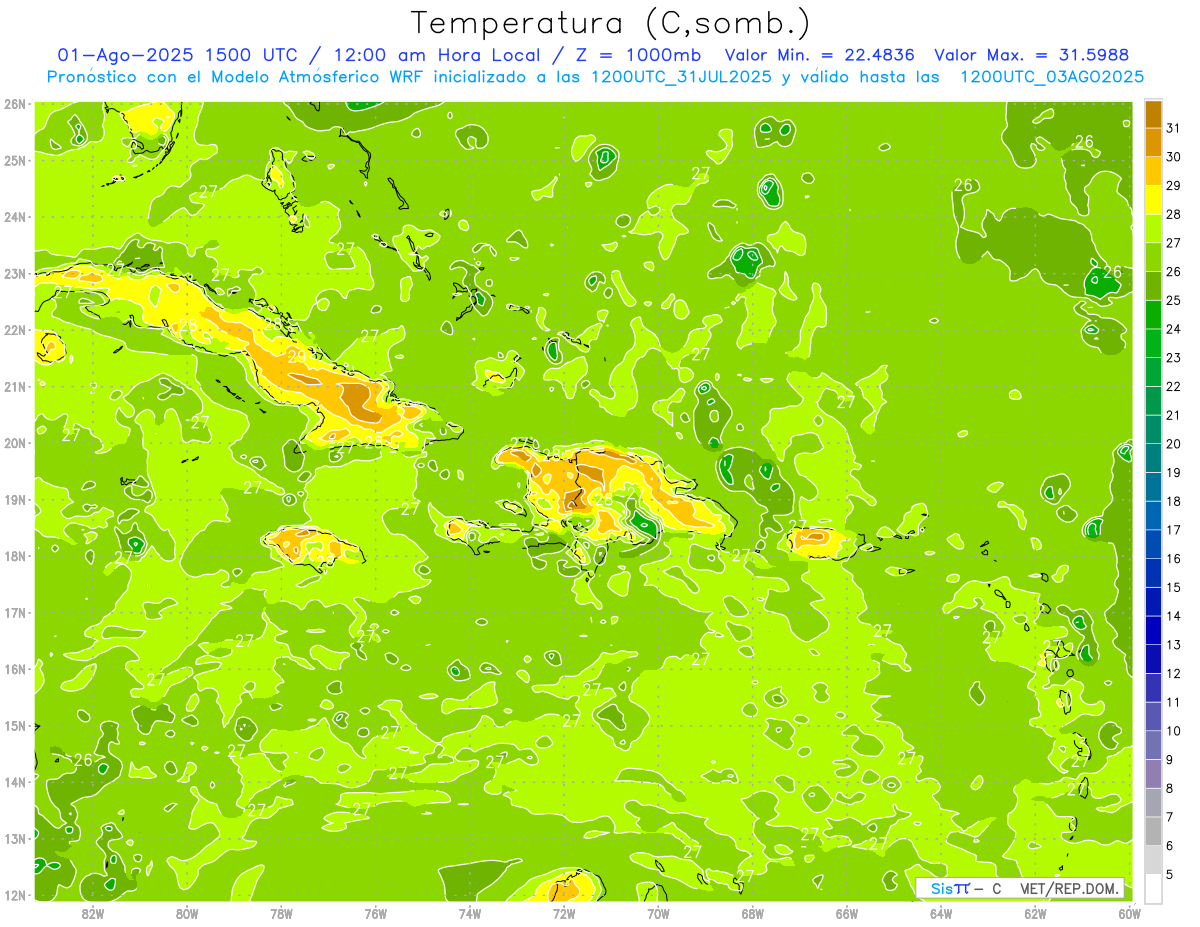Image resolution: width=1200 pixels, height=927 pixels.
Task: Click the legend scale number 11
Action: [1174, 702]
